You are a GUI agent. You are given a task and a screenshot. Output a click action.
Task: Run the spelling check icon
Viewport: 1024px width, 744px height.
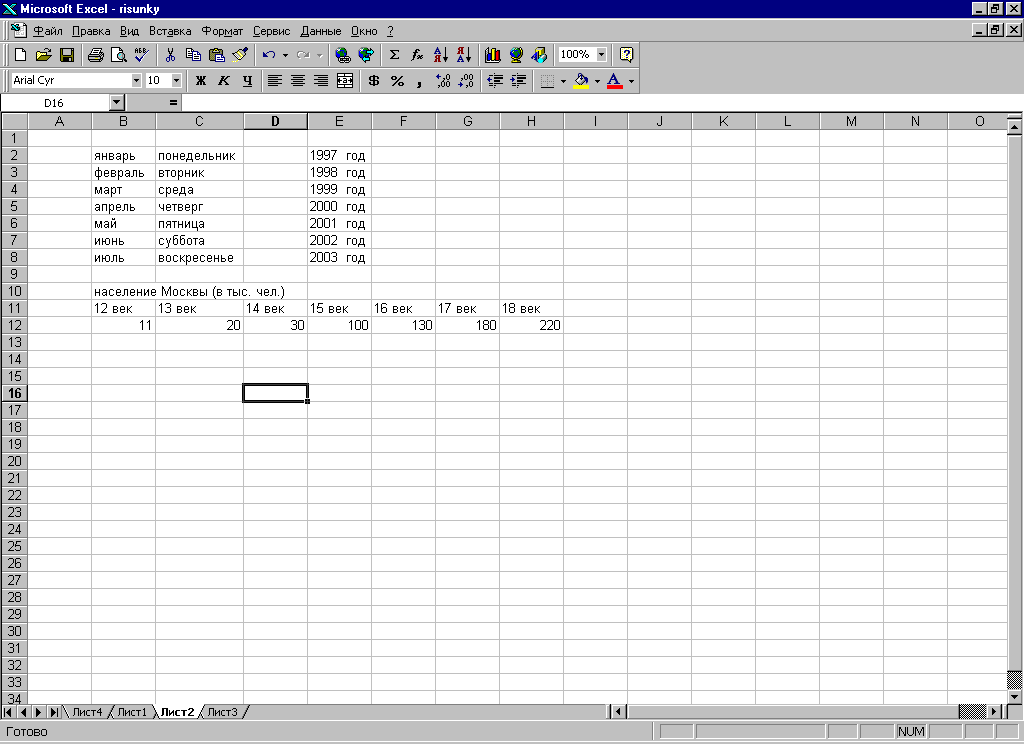[x=142, y=55]
